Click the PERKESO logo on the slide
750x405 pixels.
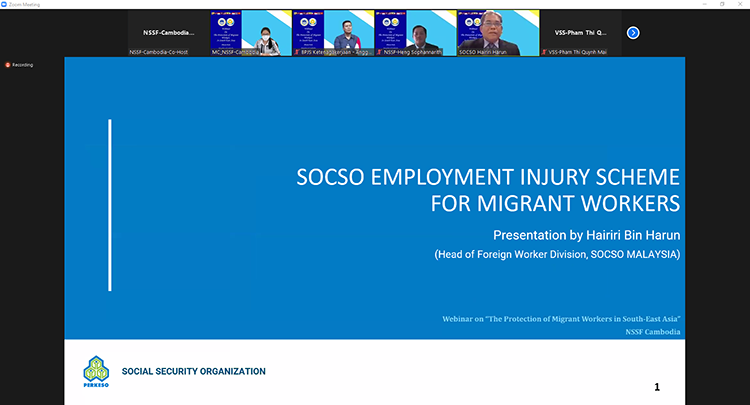coord(96,372)
